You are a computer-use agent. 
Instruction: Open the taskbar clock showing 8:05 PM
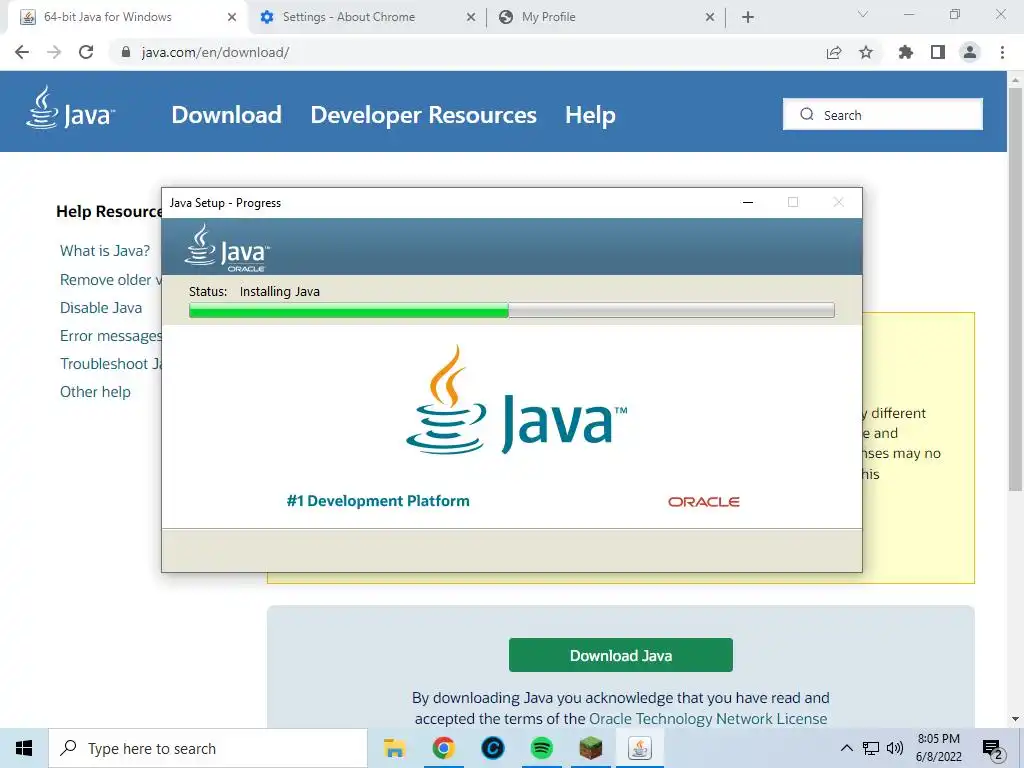pyautogui.click(x=938, y=748)
